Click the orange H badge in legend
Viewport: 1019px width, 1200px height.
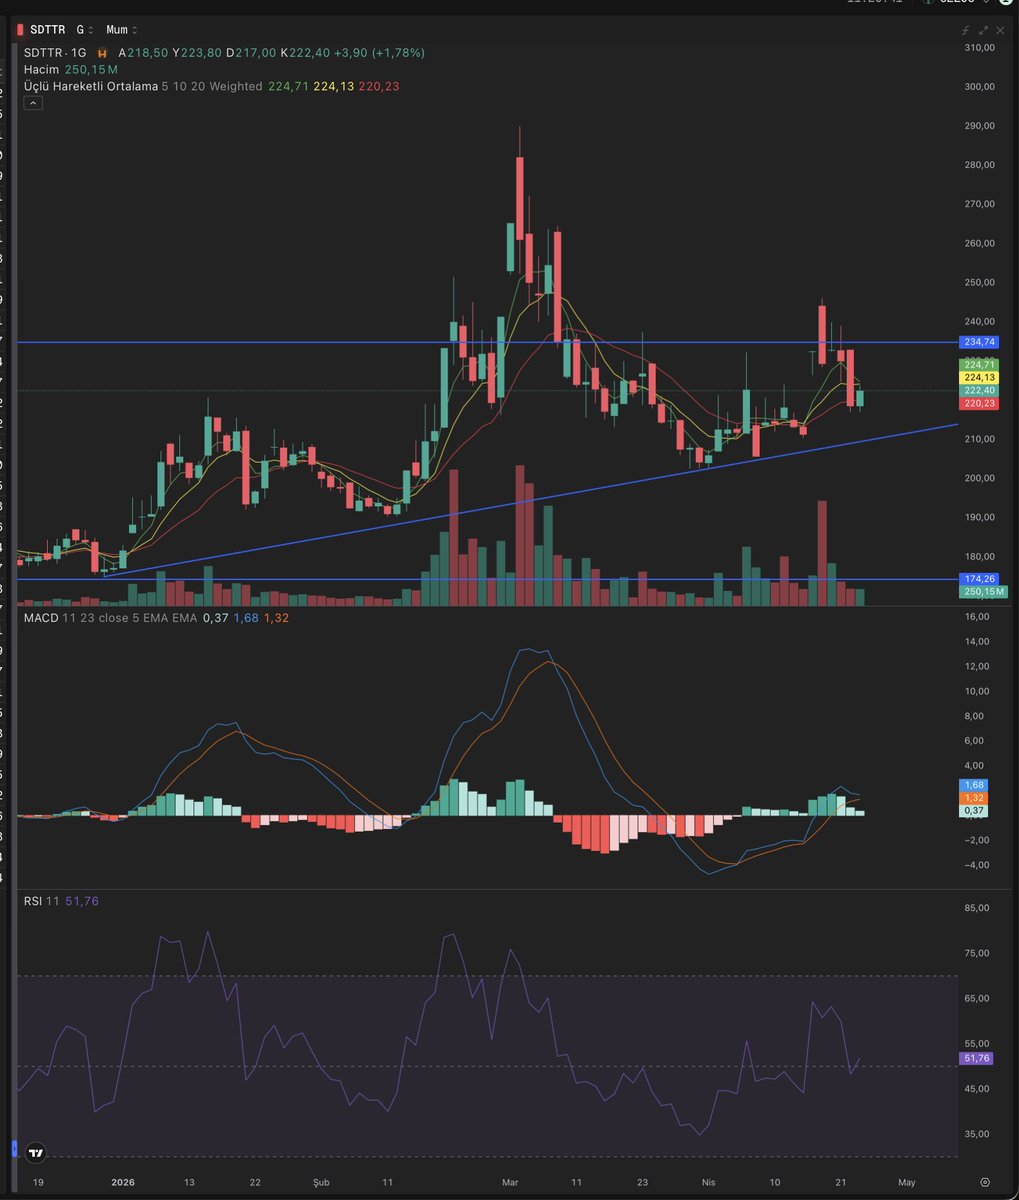(102, 52)
